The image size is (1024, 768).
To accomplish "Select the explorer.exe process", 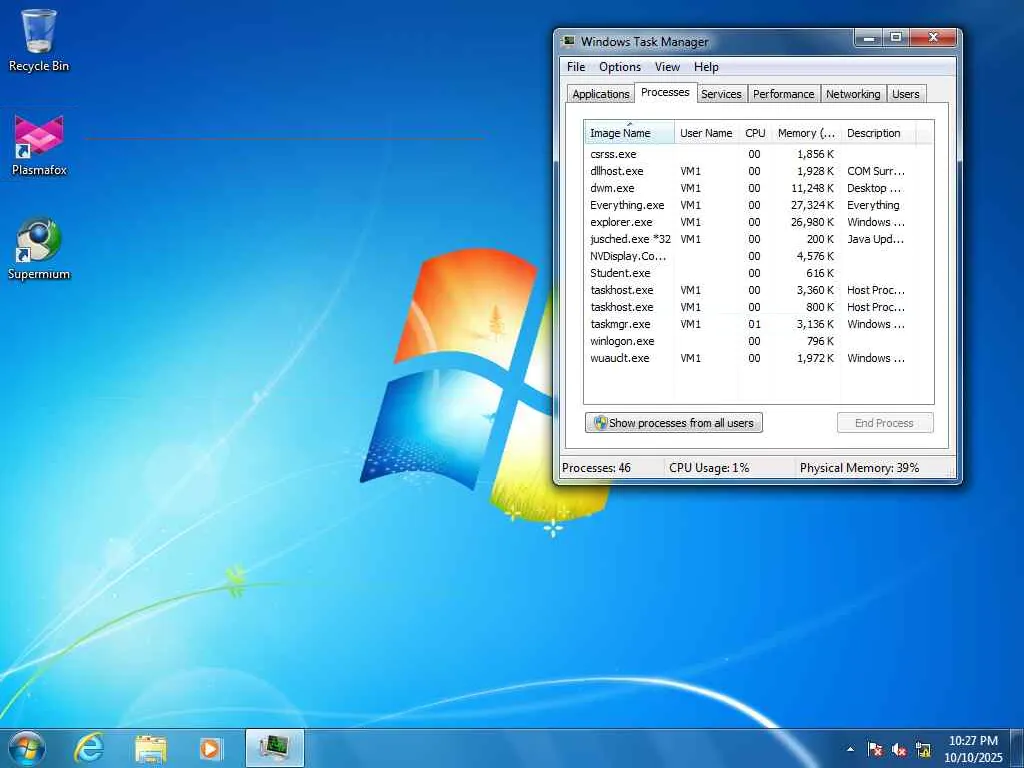I will (759, 222).
